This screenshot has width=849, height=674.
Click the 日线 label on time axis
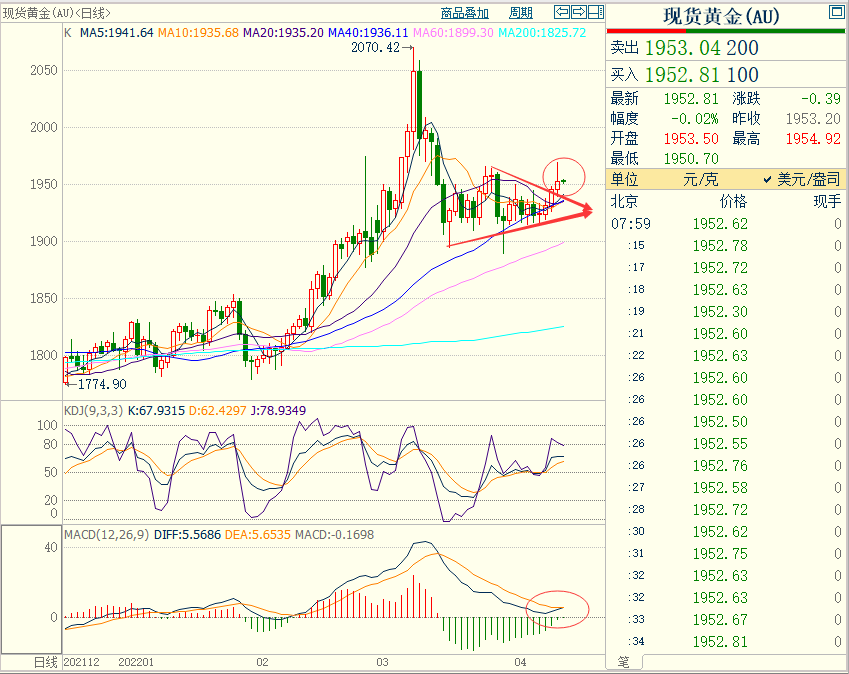[x=45, y=662]
